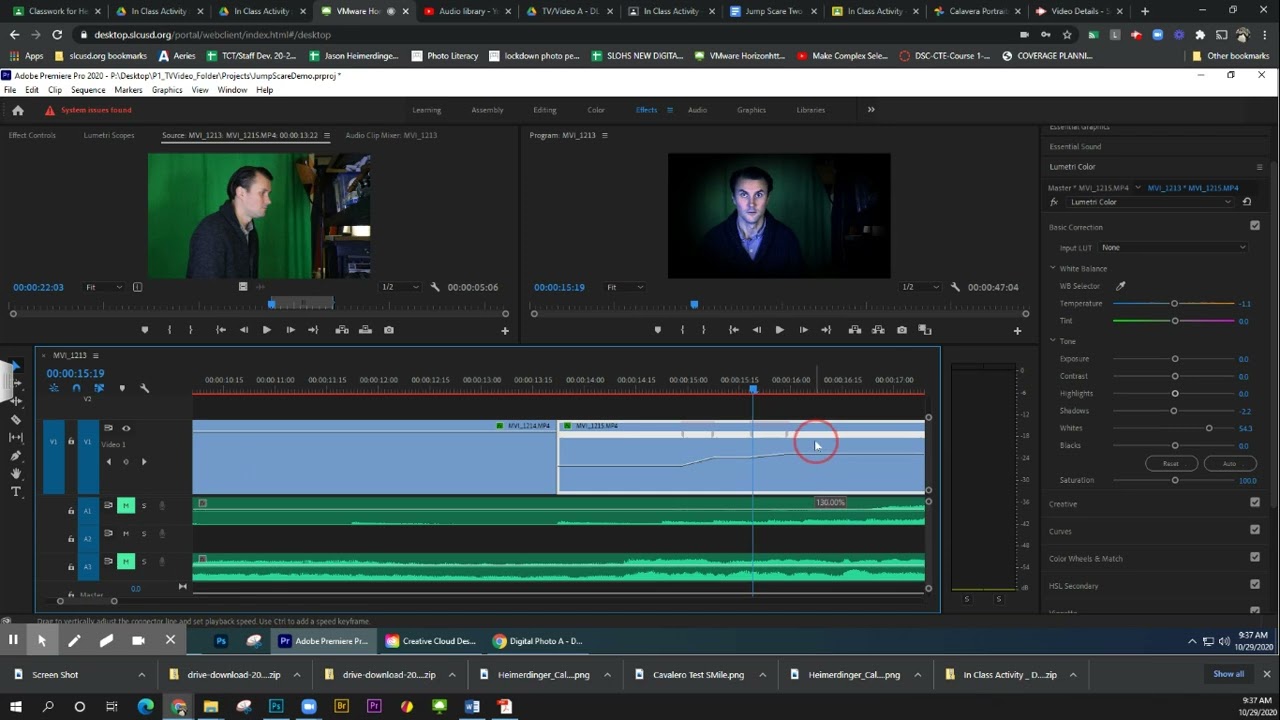Open the Program monitor Fit zoom dropdown

click(x=624, y=287)
